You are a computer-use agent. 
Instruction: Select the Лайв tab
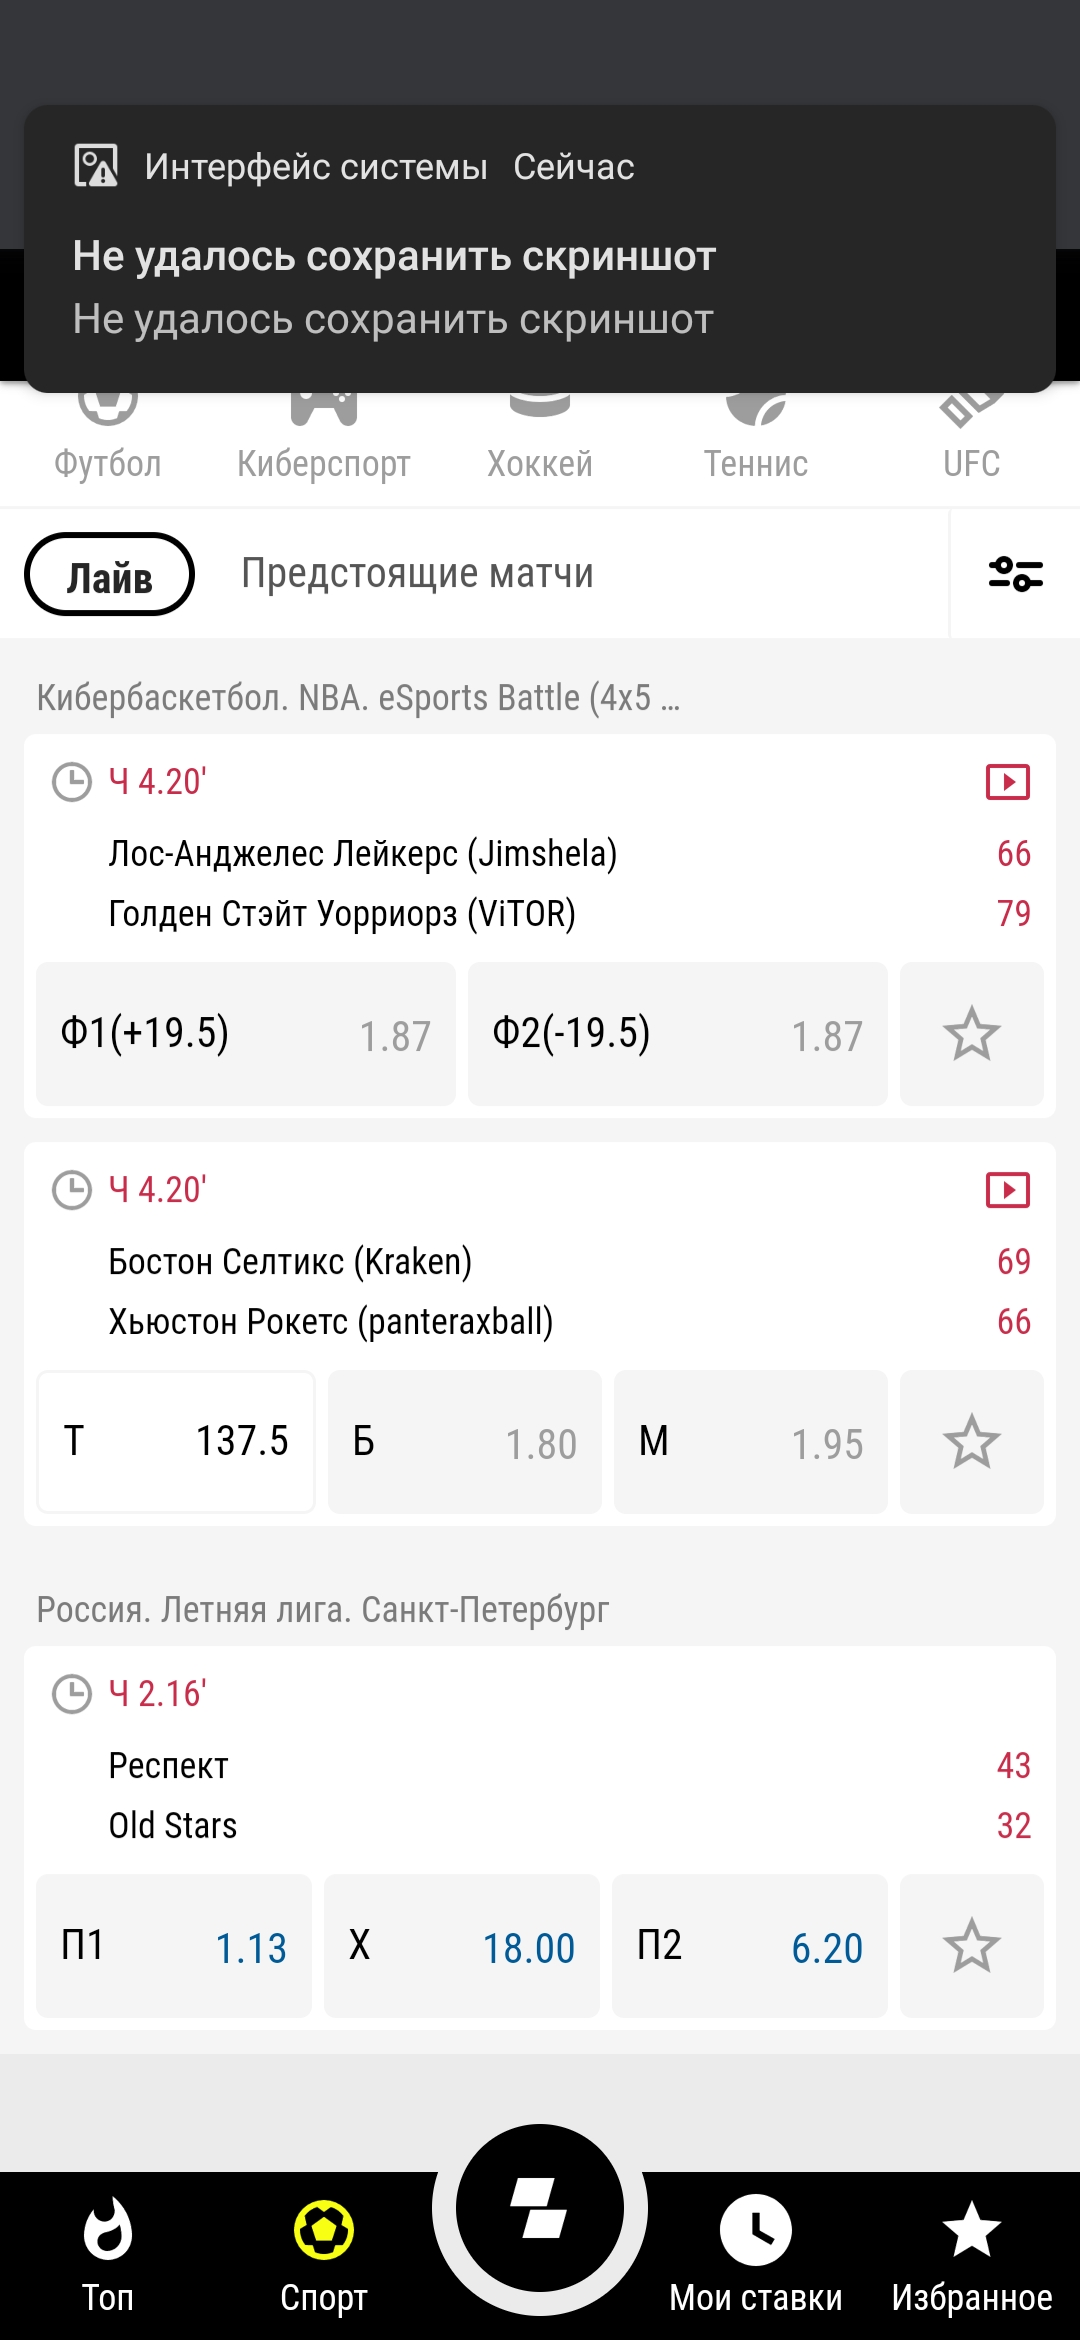pos(109,574)
